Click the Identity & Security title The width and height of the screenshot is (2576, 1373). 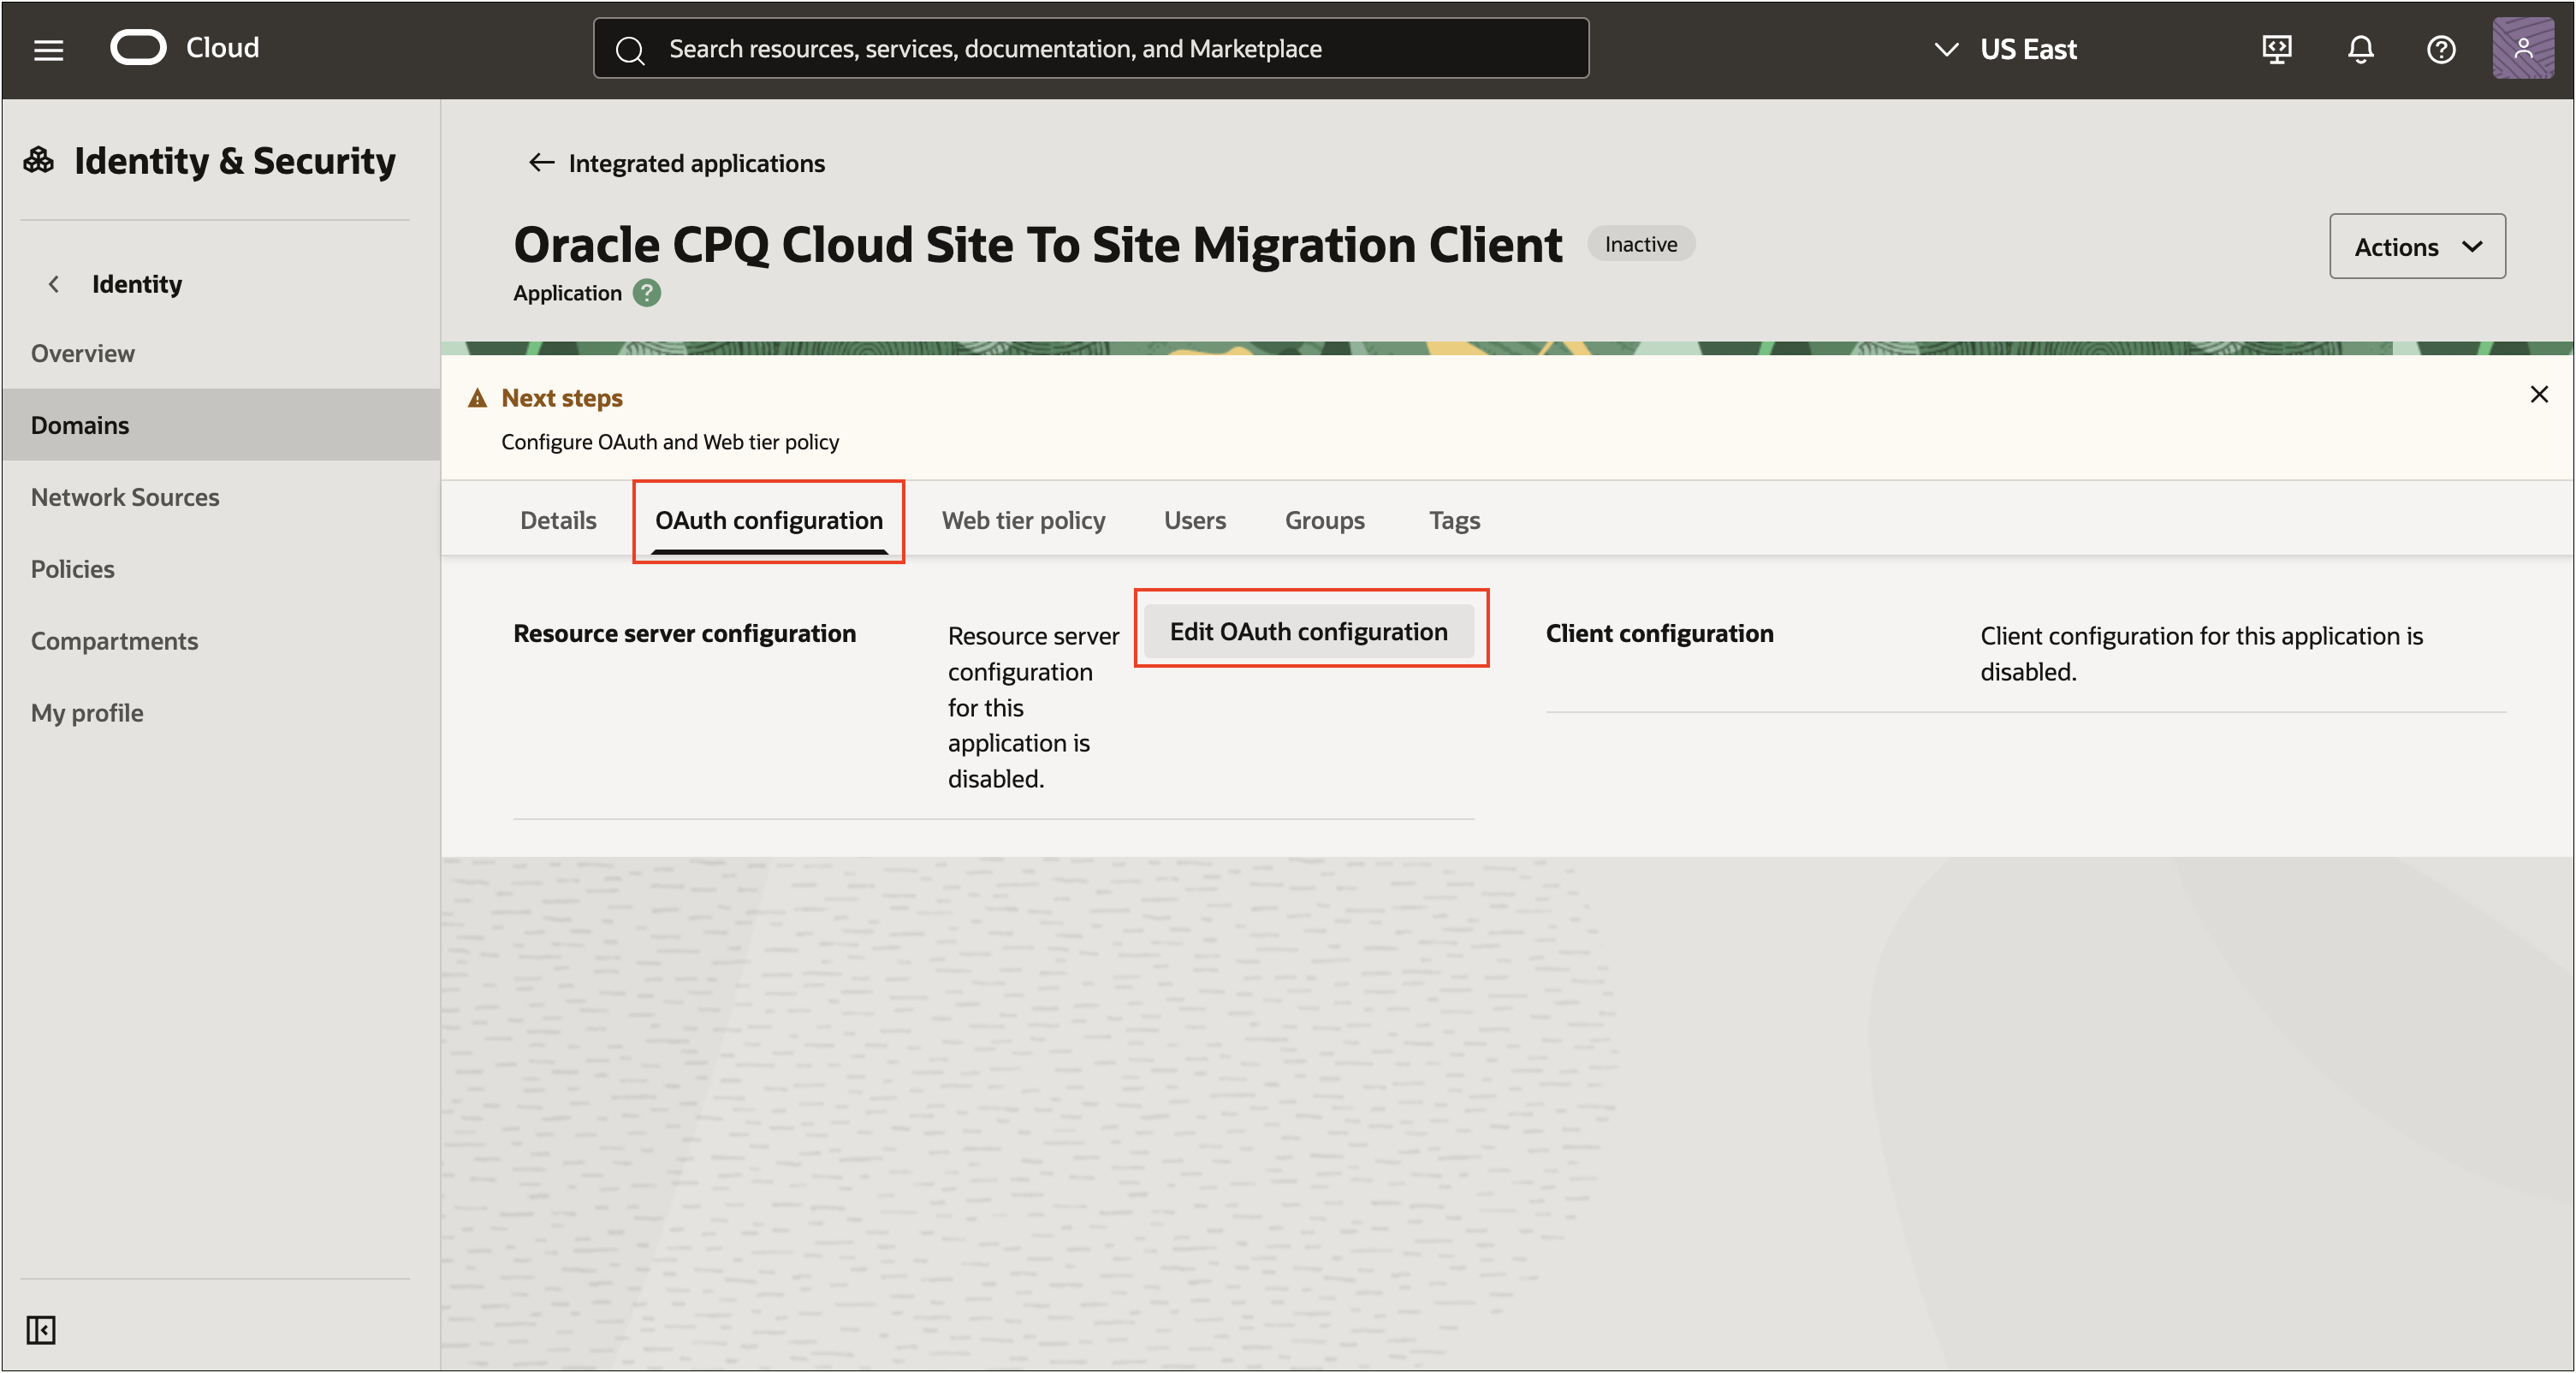point(234,160)
